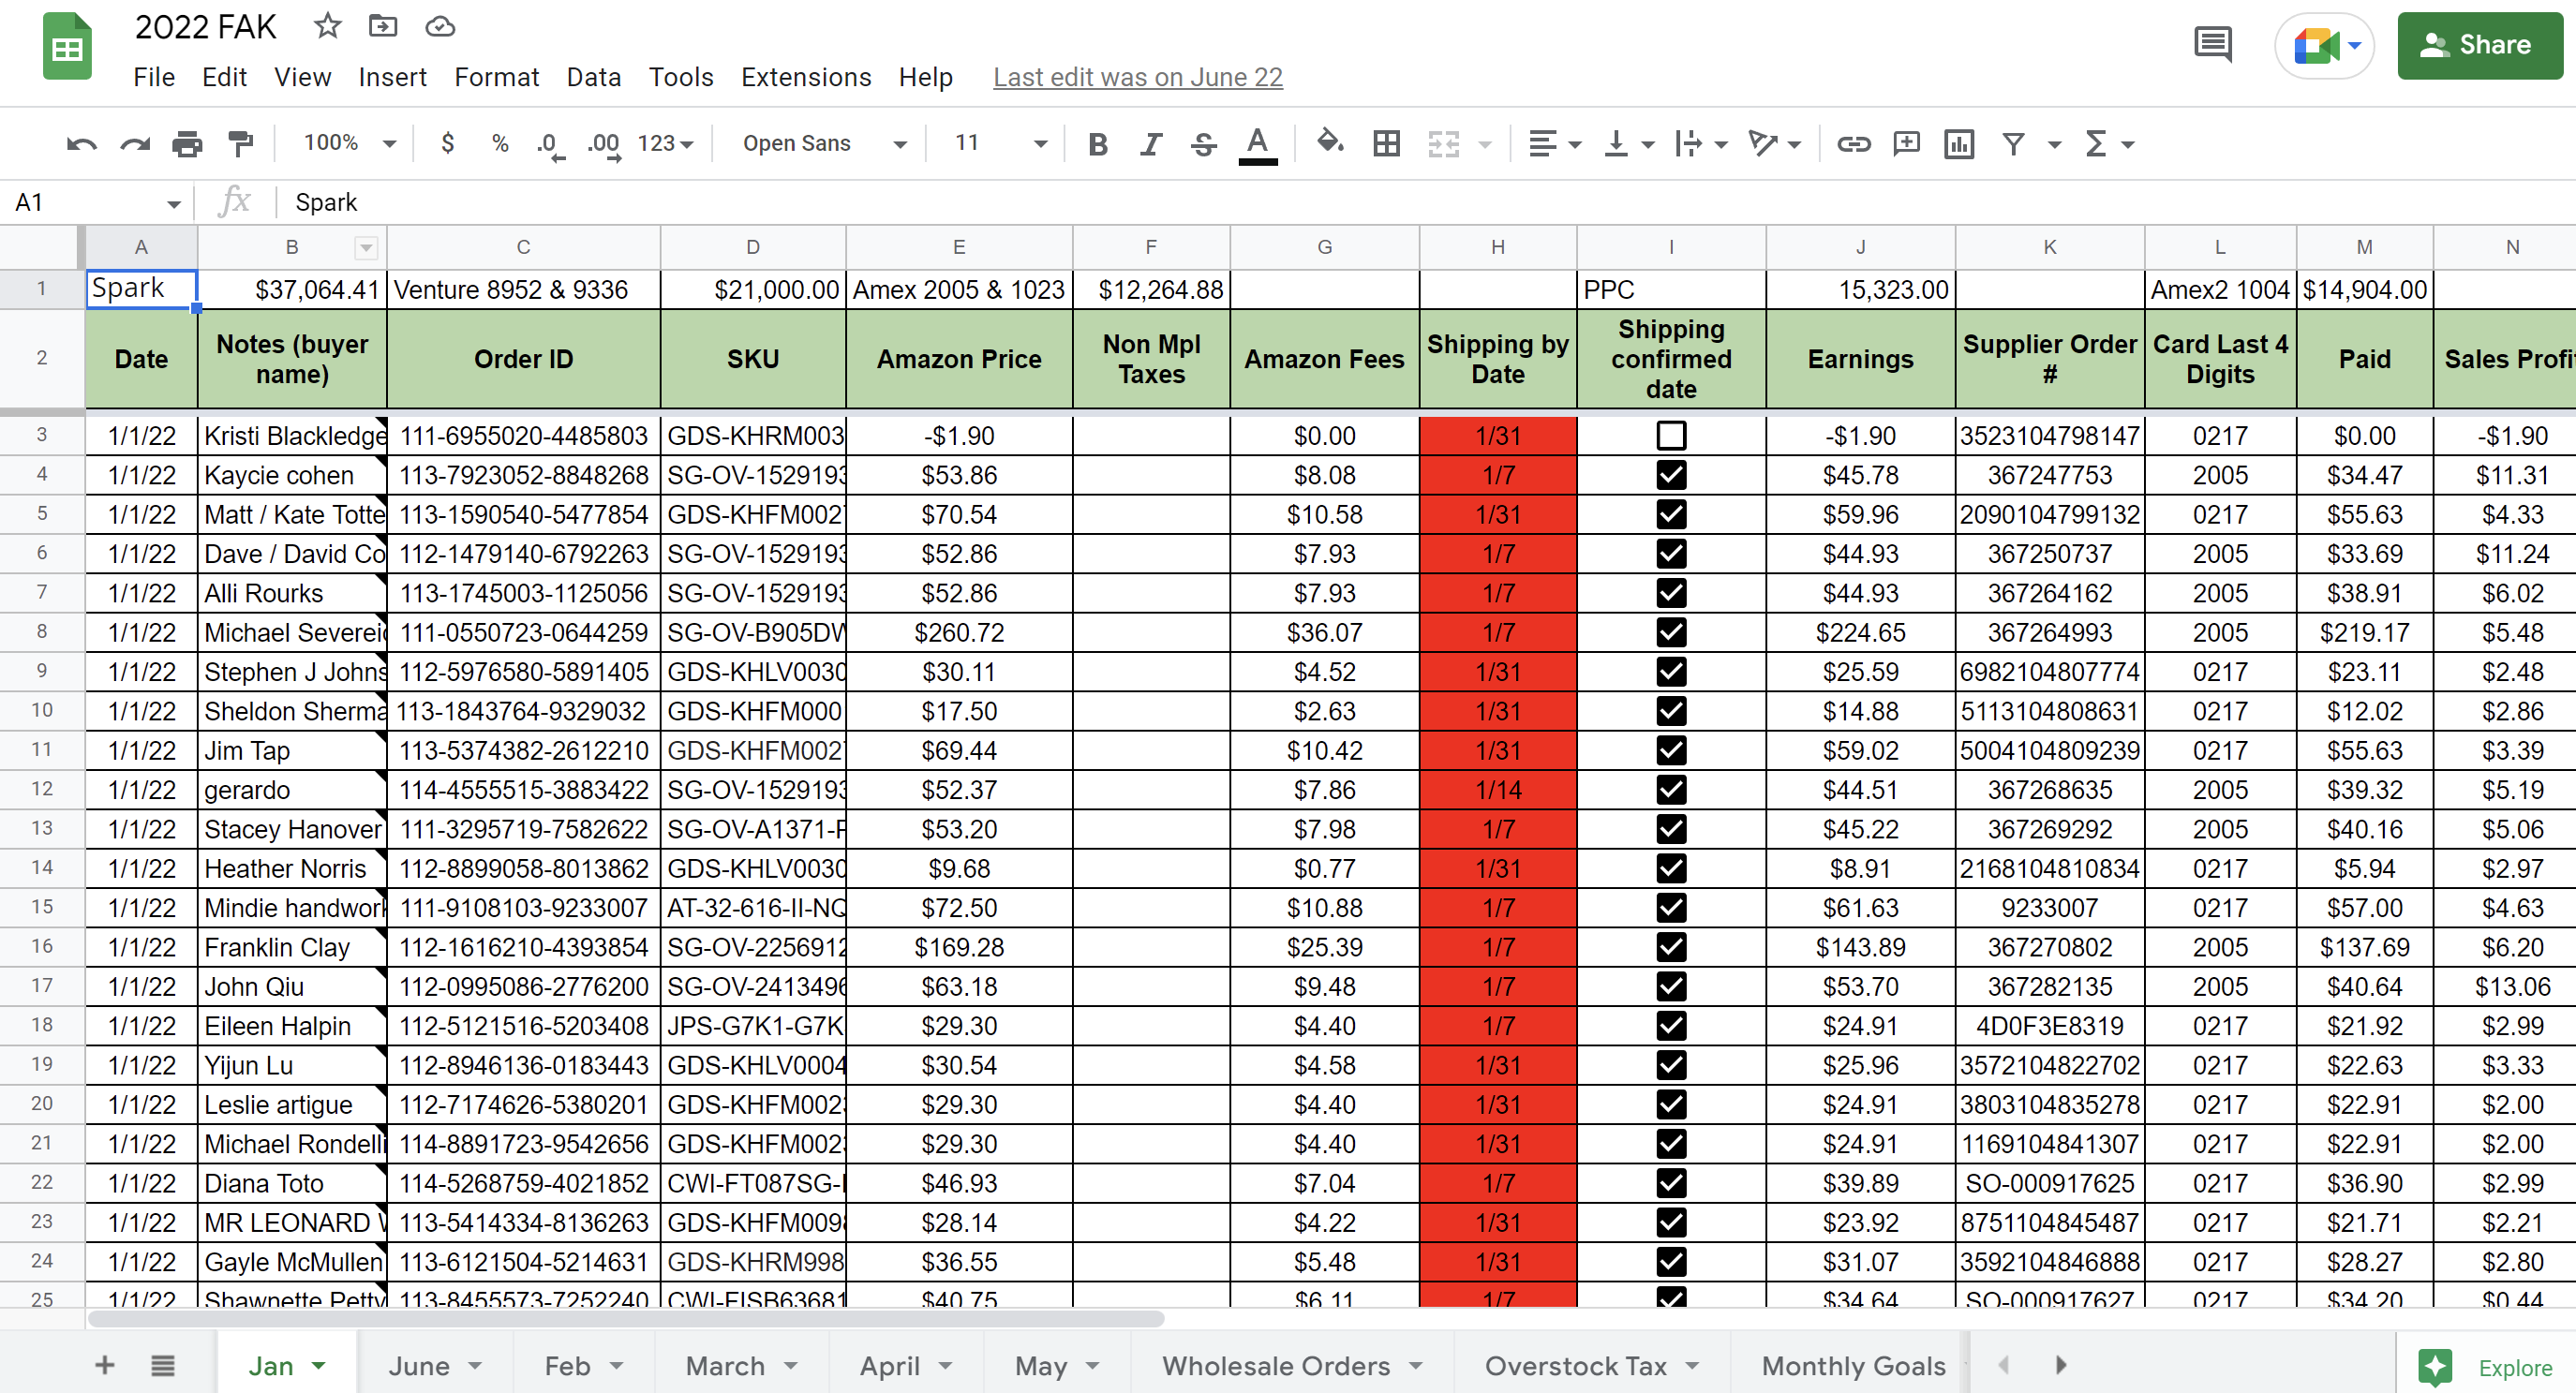Uncheck Jim Tap shipping confirmed checkbox
The width and height of the screenshot is (2576, 1393).
[1671, 750]
